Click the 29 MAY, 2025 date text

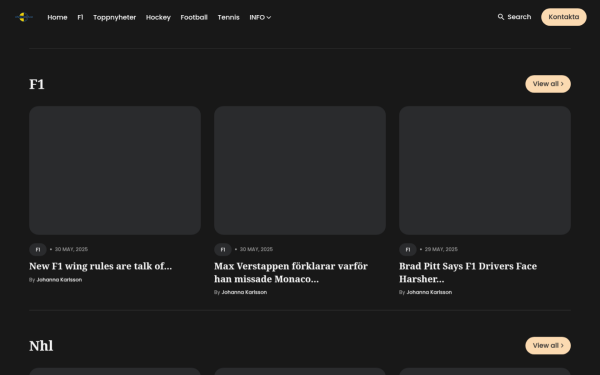pyautogui.click(x=441, y=249)
